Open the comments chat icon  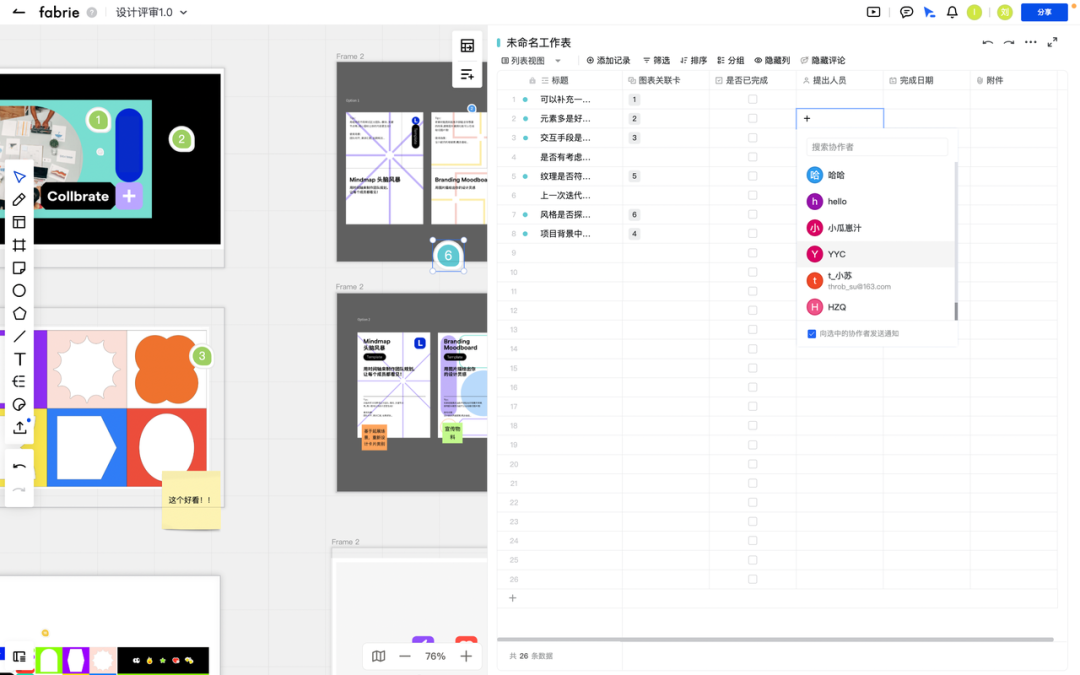point(906,12)
